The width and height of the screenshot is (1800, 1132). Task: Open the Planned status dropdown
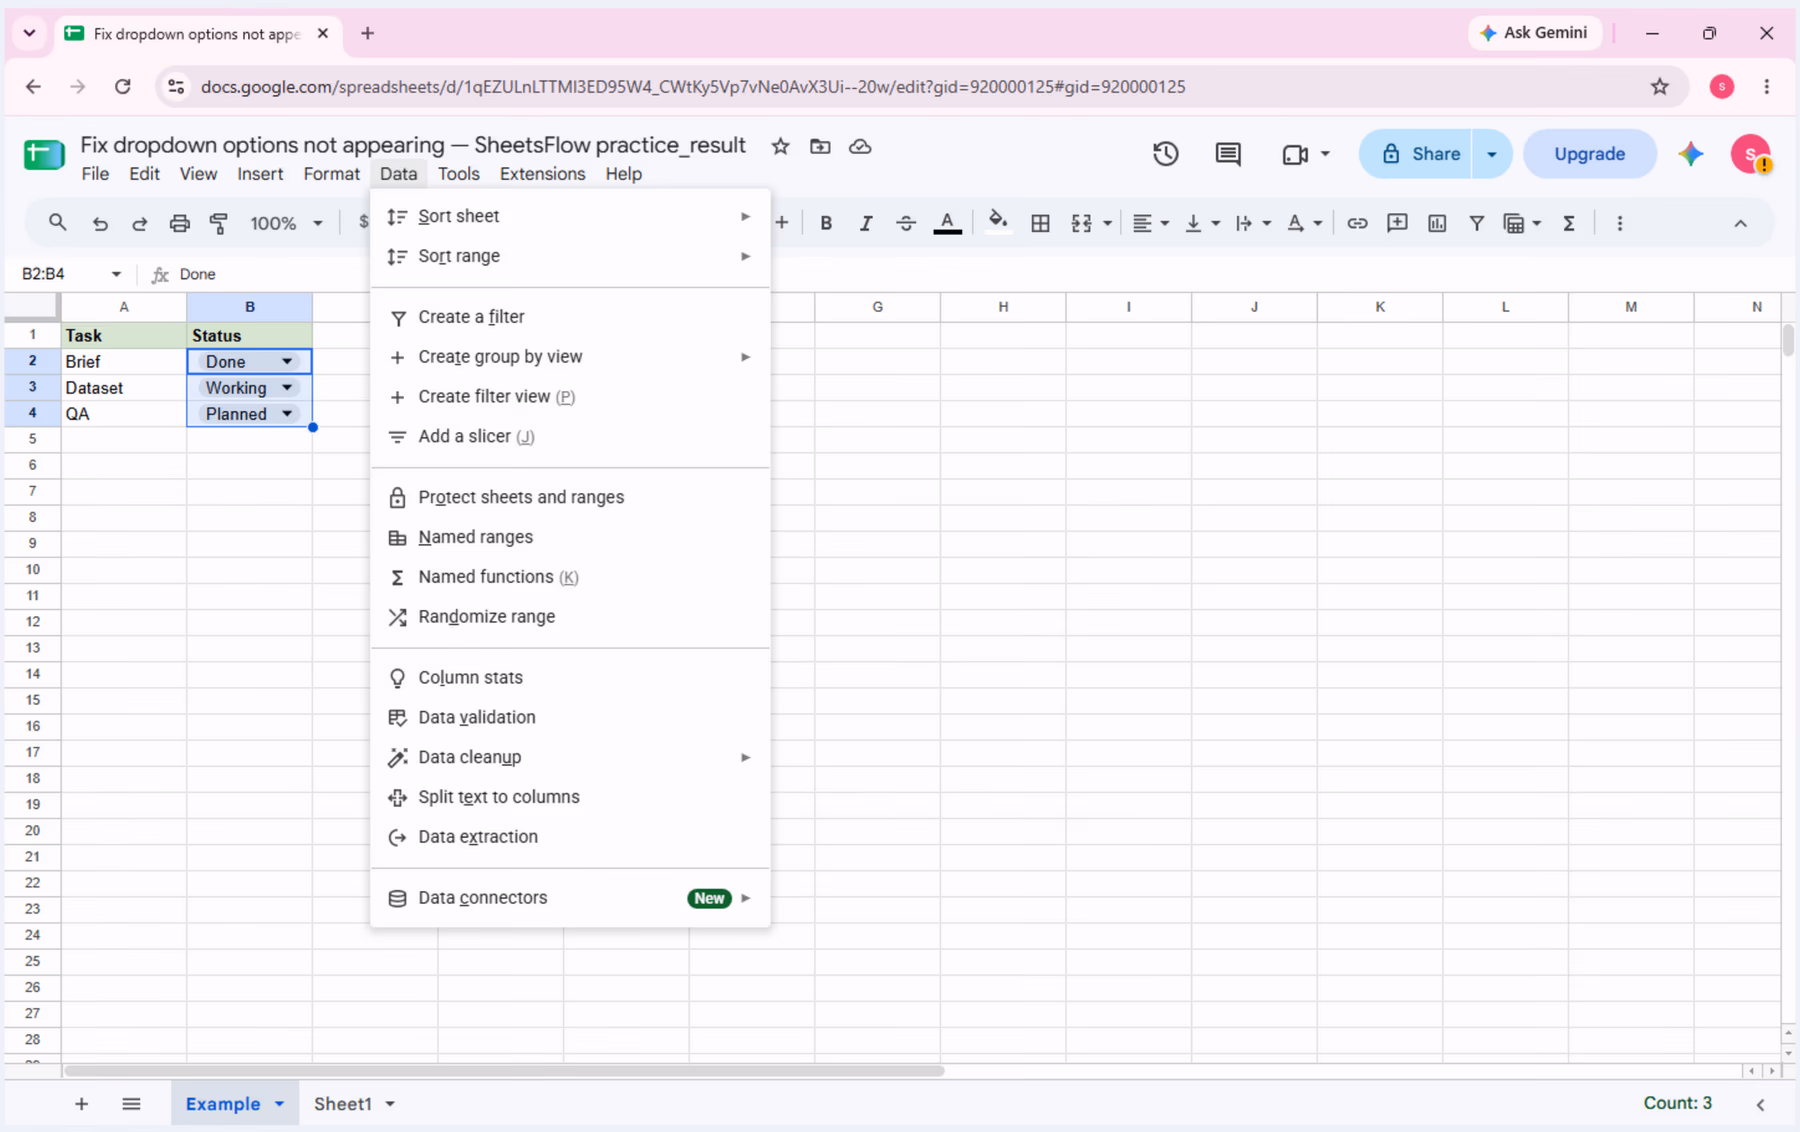287,413
